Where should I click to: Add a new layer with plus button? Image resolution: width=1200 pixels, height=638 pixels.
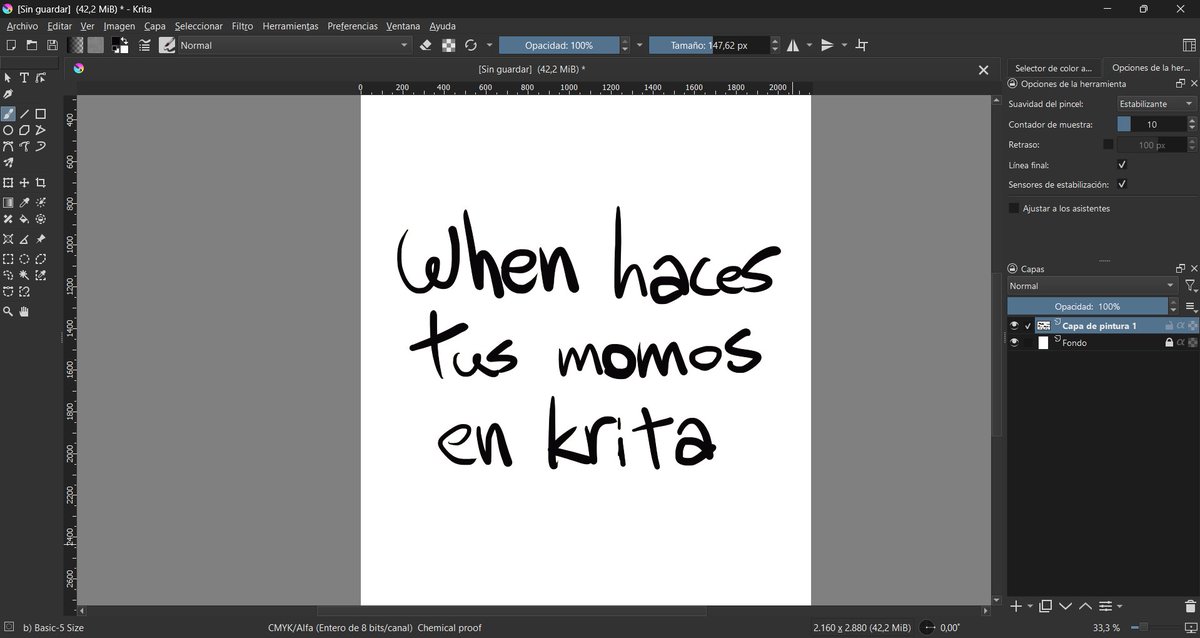1016,606
